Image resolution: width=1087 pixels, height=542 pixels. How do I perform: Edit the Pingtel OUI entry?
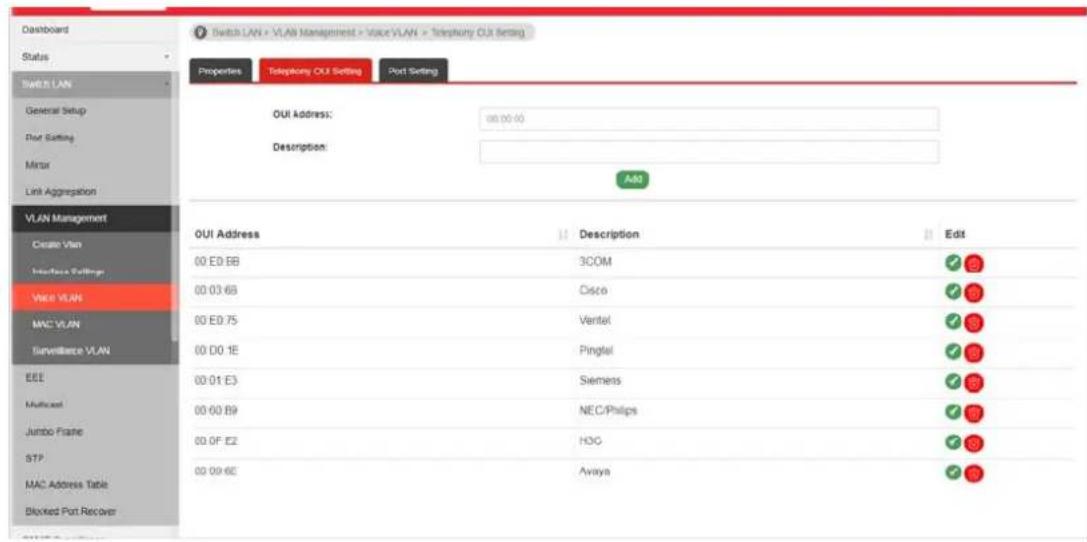coord(953,352)
